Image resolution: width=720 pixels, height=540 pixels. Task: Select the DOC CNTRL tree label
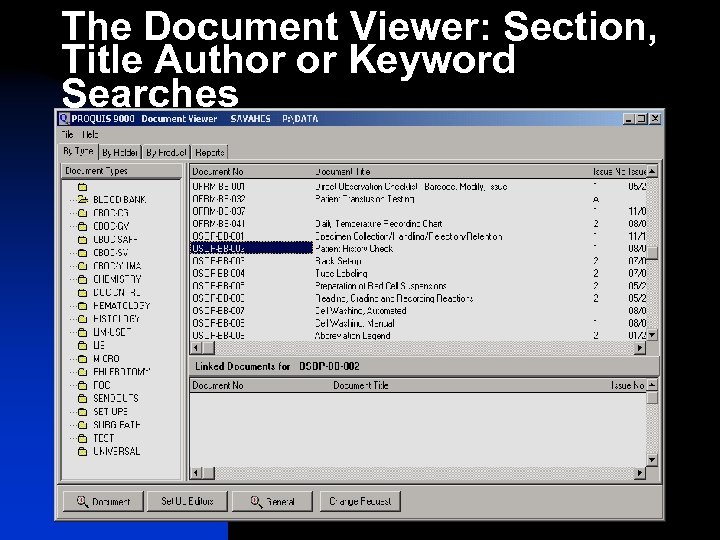click(x=117, y=292)
